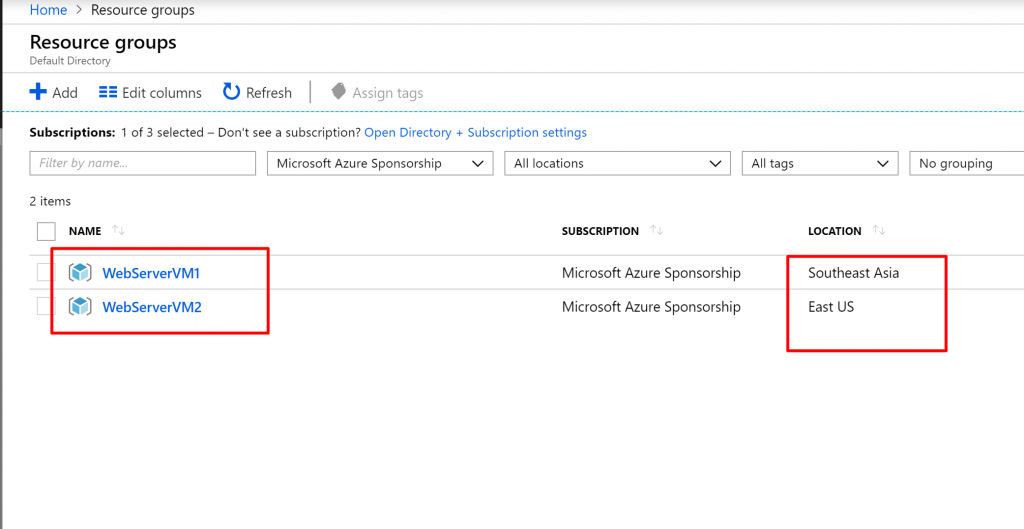The width and height of the screenshot is (1024, 529).
Task: Expand the All tags dropdown
Action: (x=820, y=163)
